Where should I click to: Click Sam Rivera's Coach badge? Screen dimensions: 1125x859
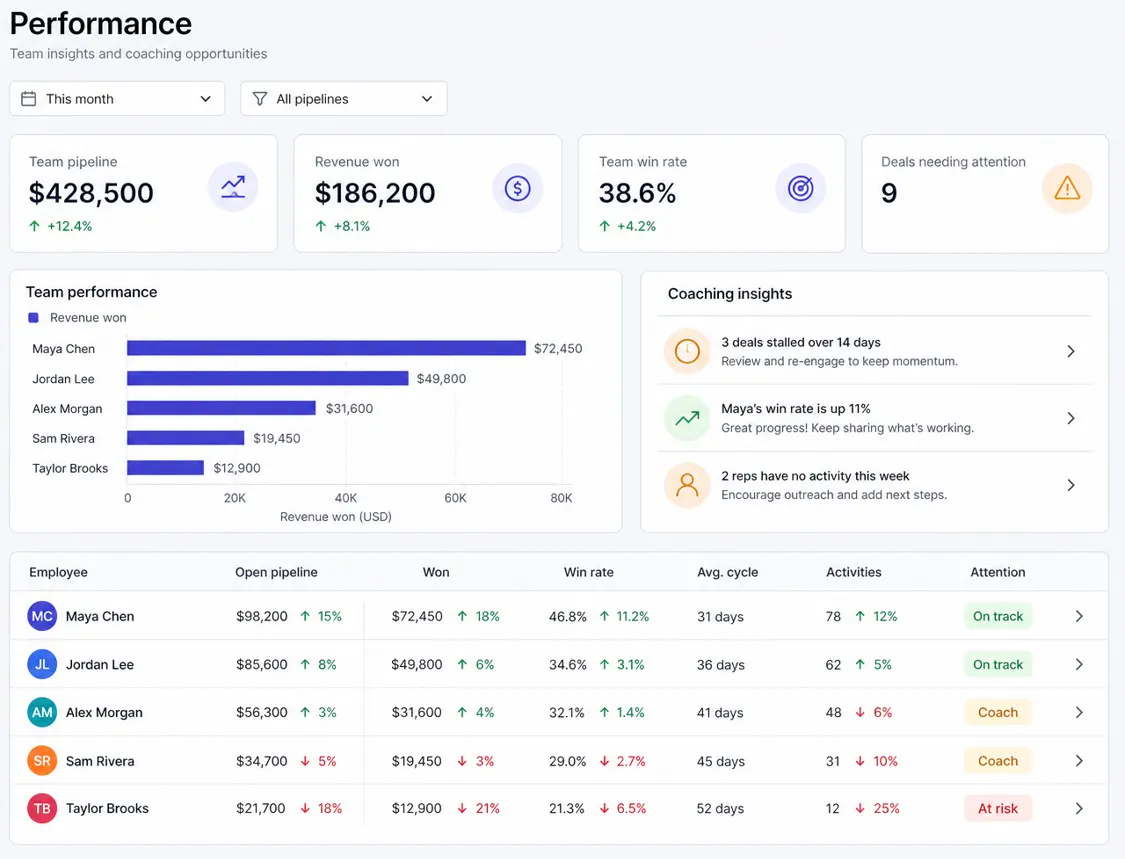[998, 761]
